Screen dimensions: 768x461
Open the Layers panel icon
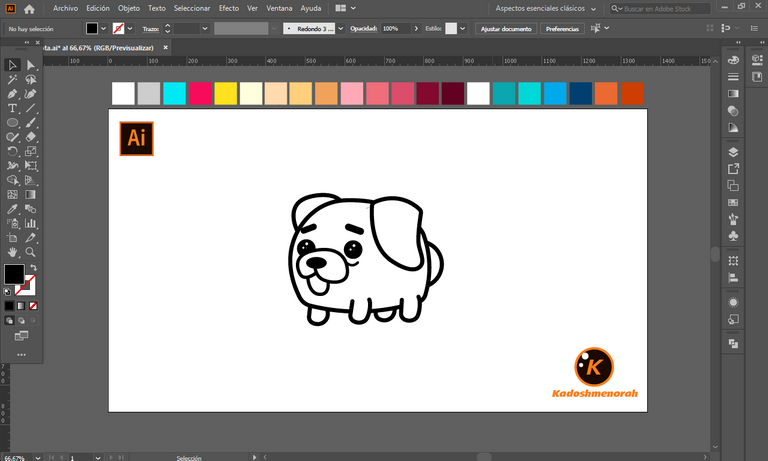733,152
